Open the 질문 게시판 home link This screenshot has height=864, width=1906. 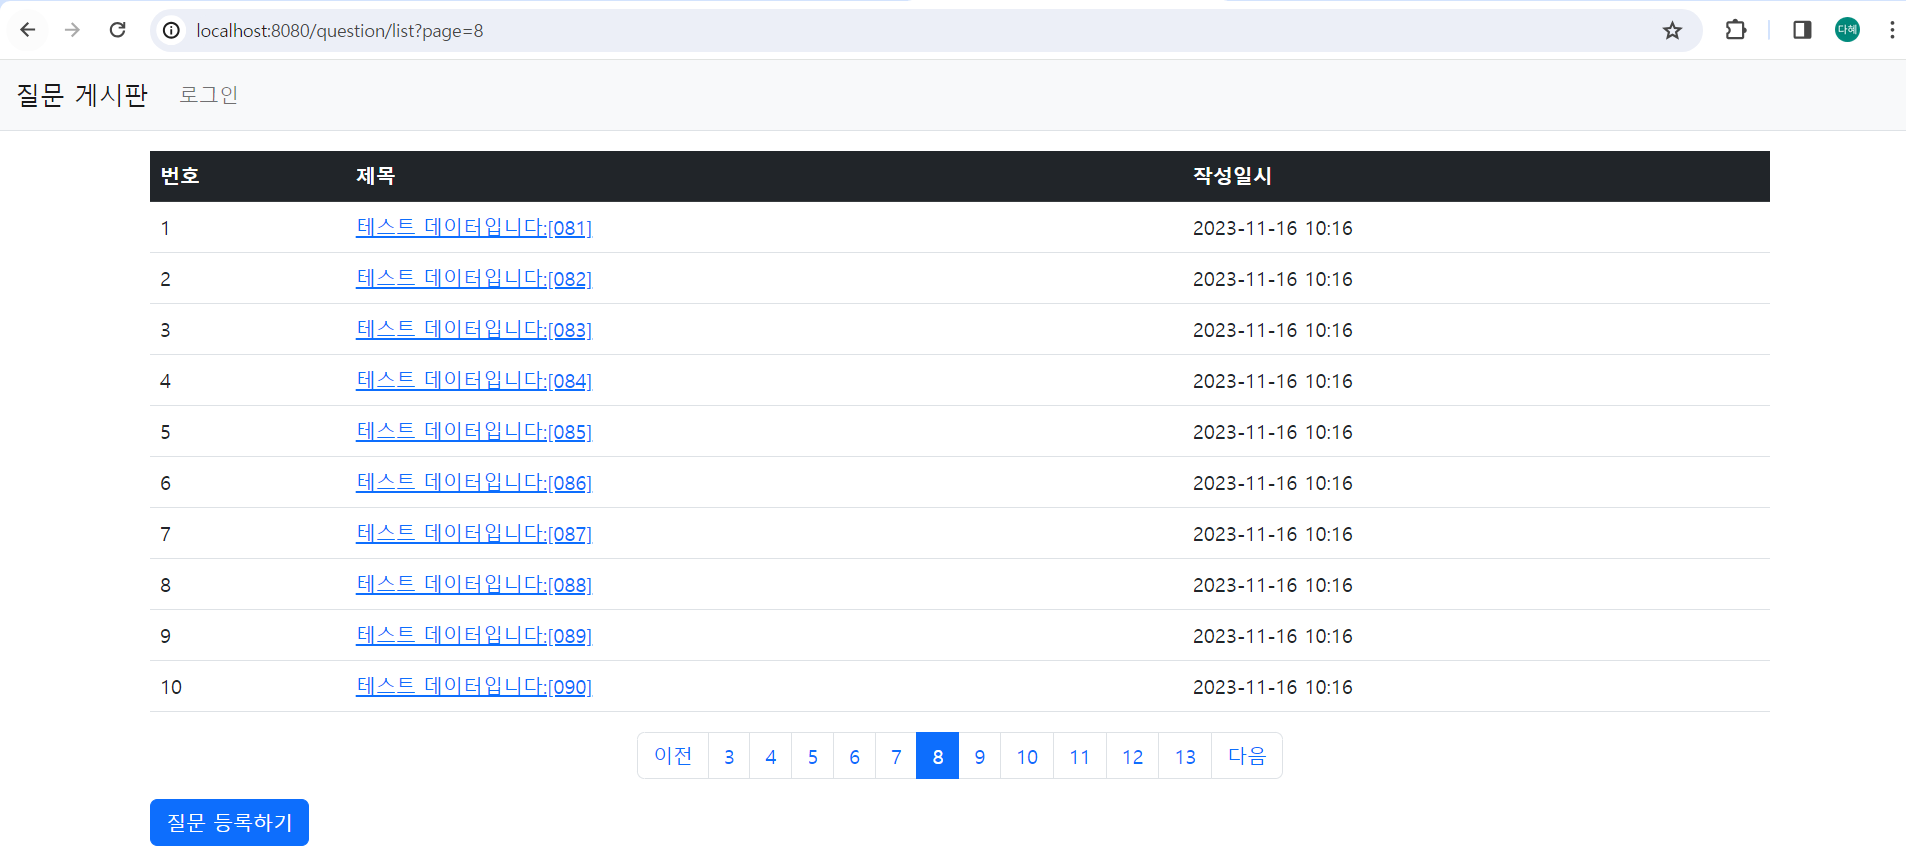tap(82, 95)
